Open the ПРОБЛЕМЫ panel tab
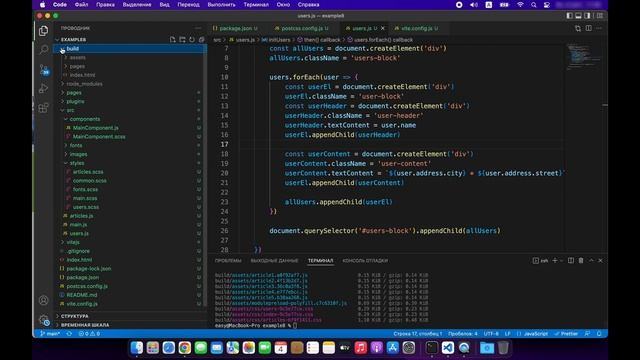The width and height of the screenshot is (640, 360). click(x=228, y=260)
